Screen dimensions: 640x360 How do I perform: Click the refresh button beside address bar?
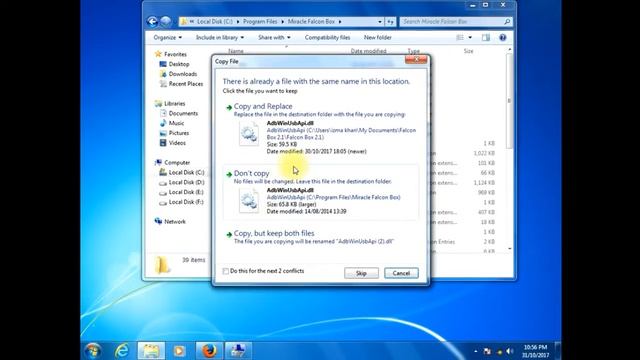click(391, 22)
